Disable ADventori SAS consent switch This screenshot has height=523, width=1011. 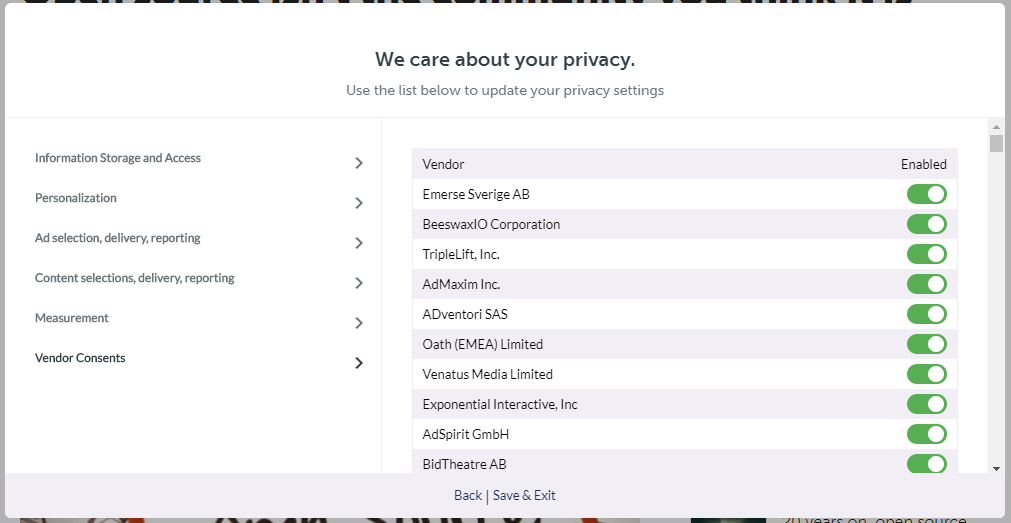927,314
